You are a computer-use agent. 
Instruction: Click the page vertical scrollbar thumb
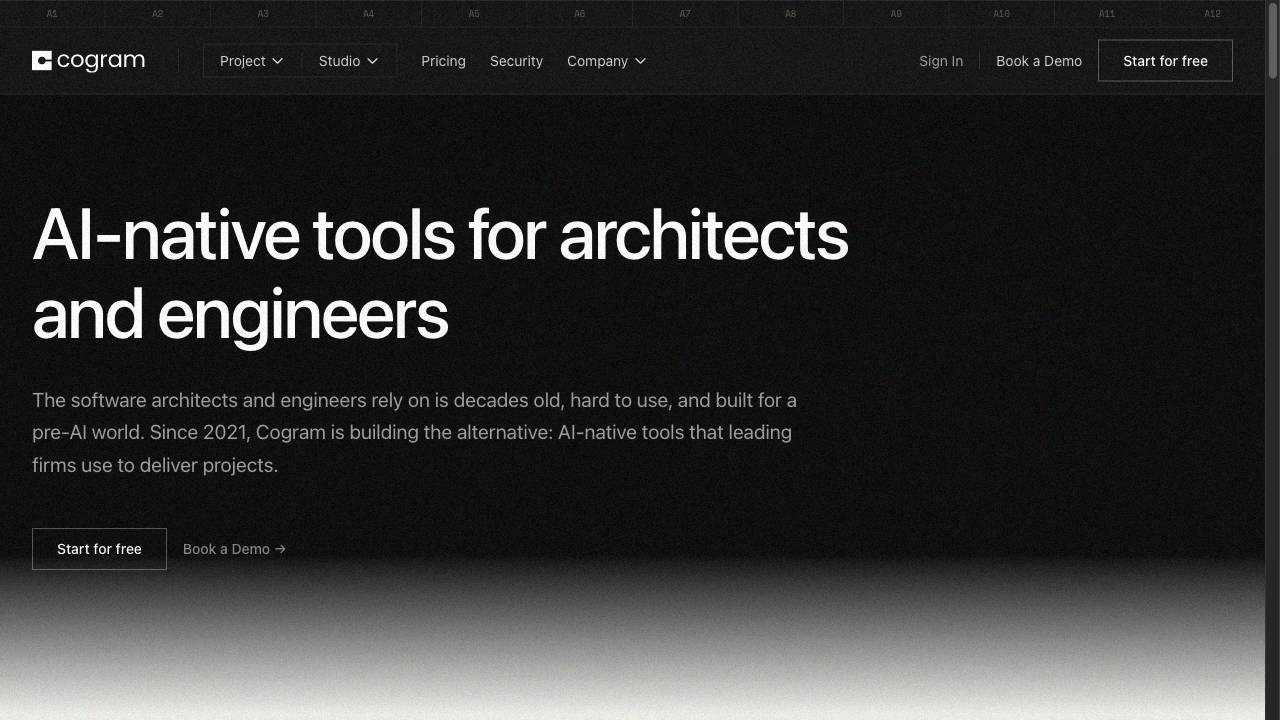click(x=1273, y=40)
